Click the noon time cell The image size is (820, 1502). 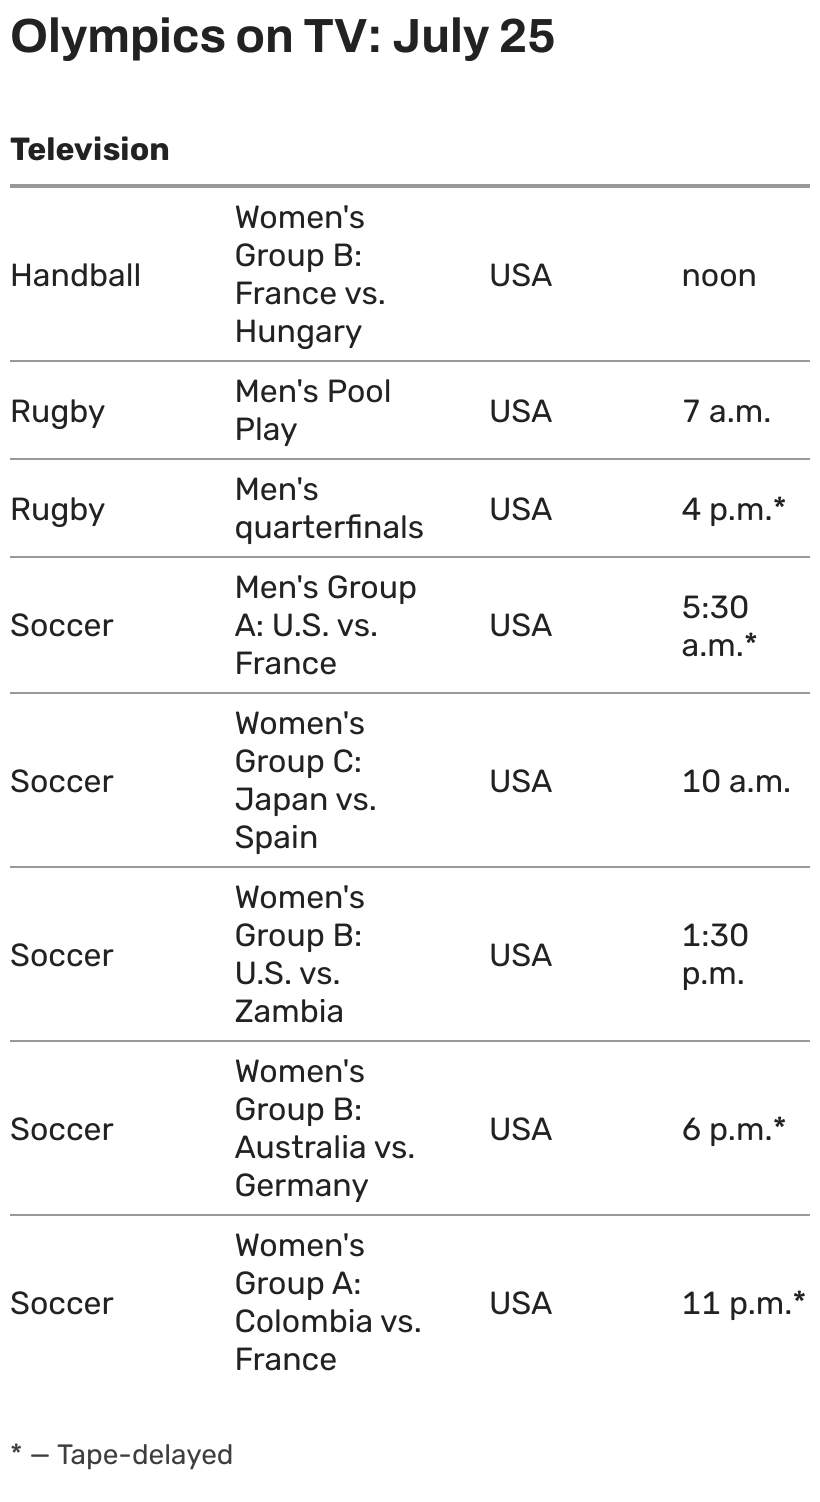718,275
